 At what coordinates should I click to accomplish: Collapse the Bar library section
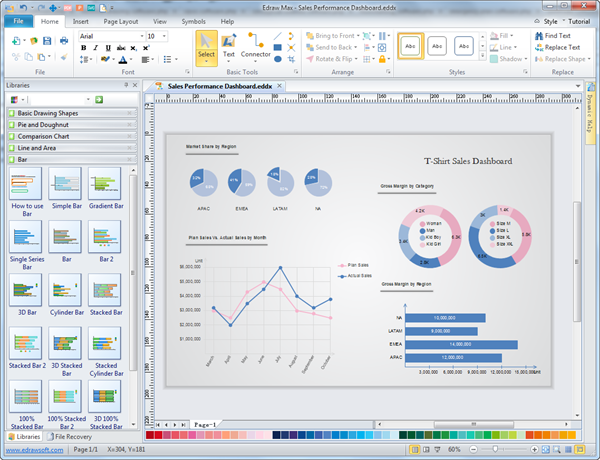pos(132,159)
